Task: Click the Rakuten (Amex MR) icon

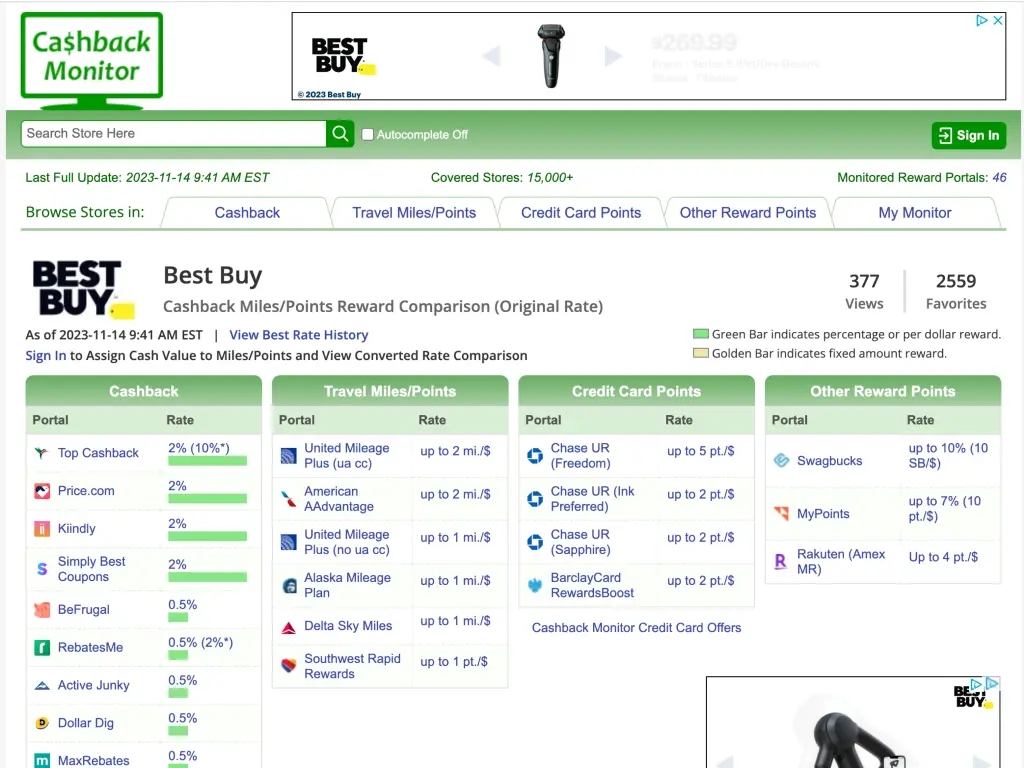Action: click(x=782, y=561)
